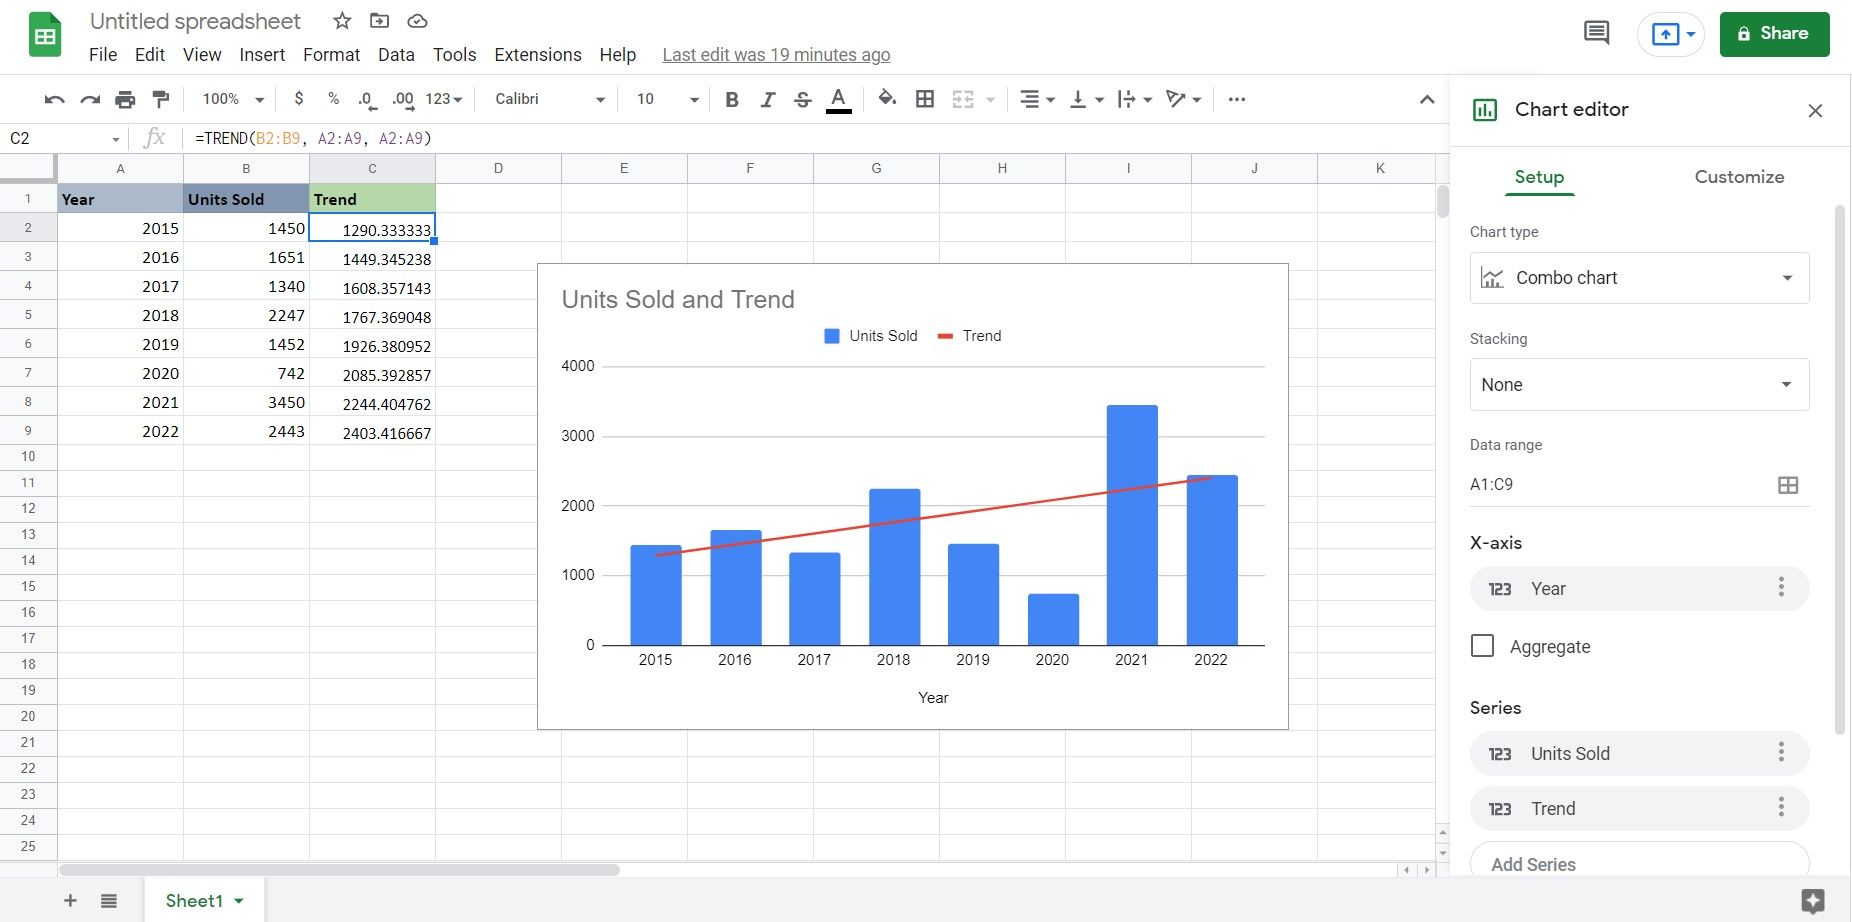Viewport: 1852px width, 922px height.
Task: Click the text color swatch
Action: pyautogui.click(x=838, y=99)
